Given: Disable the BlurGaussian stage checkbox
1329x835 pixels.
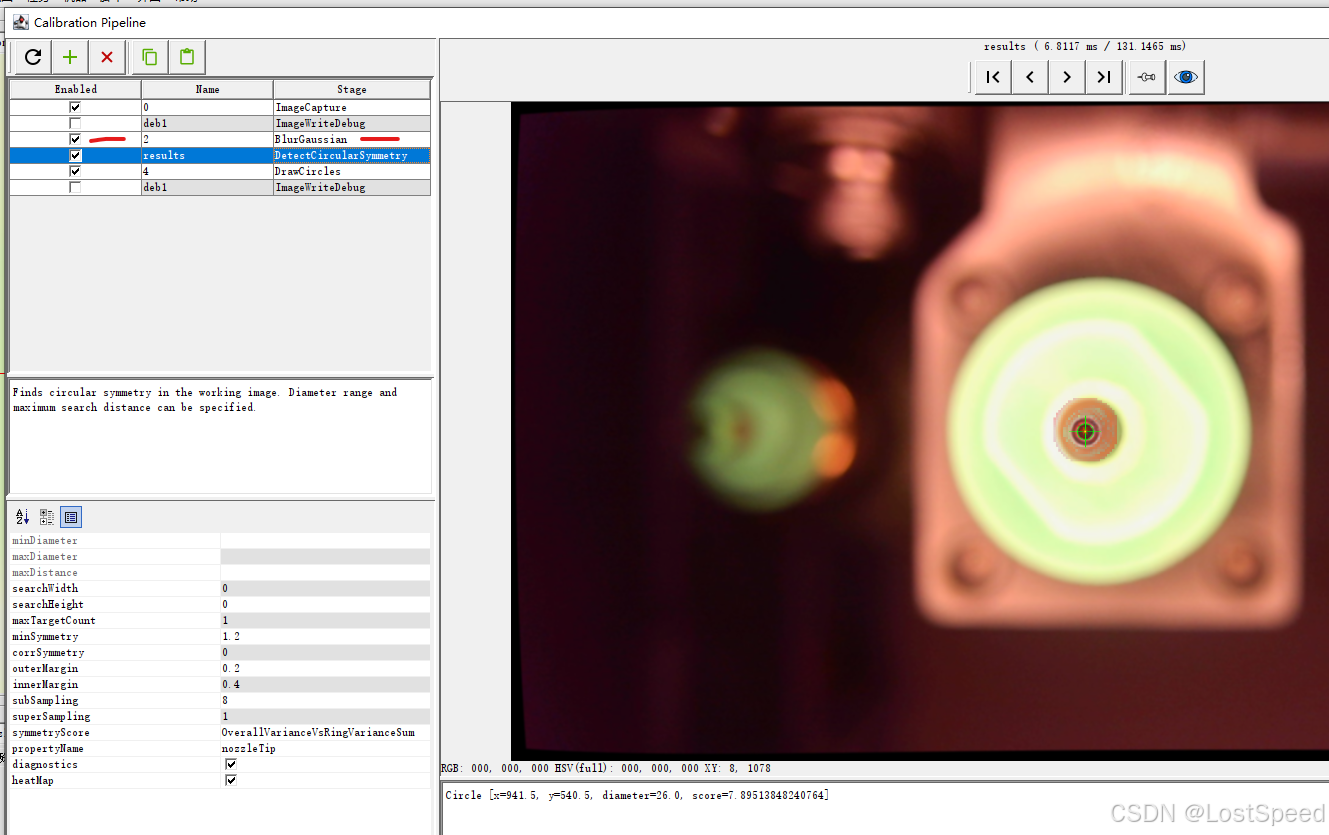Looking at the screenshot, I should [75, 139].
